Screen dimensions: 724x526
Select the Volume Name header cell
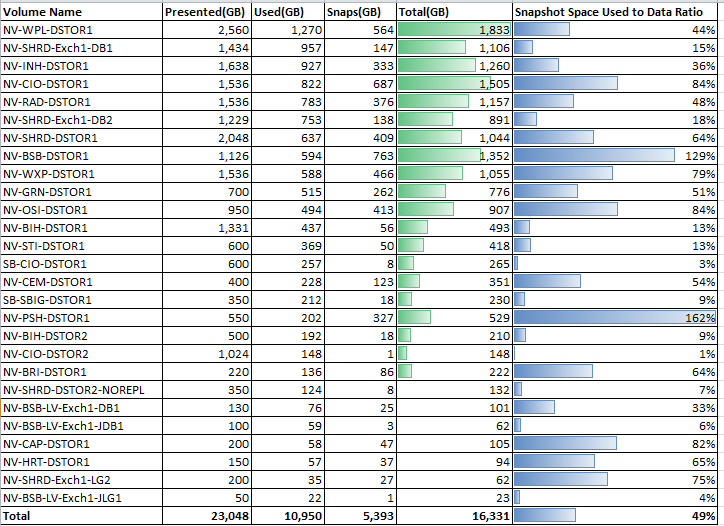point(82,12)
